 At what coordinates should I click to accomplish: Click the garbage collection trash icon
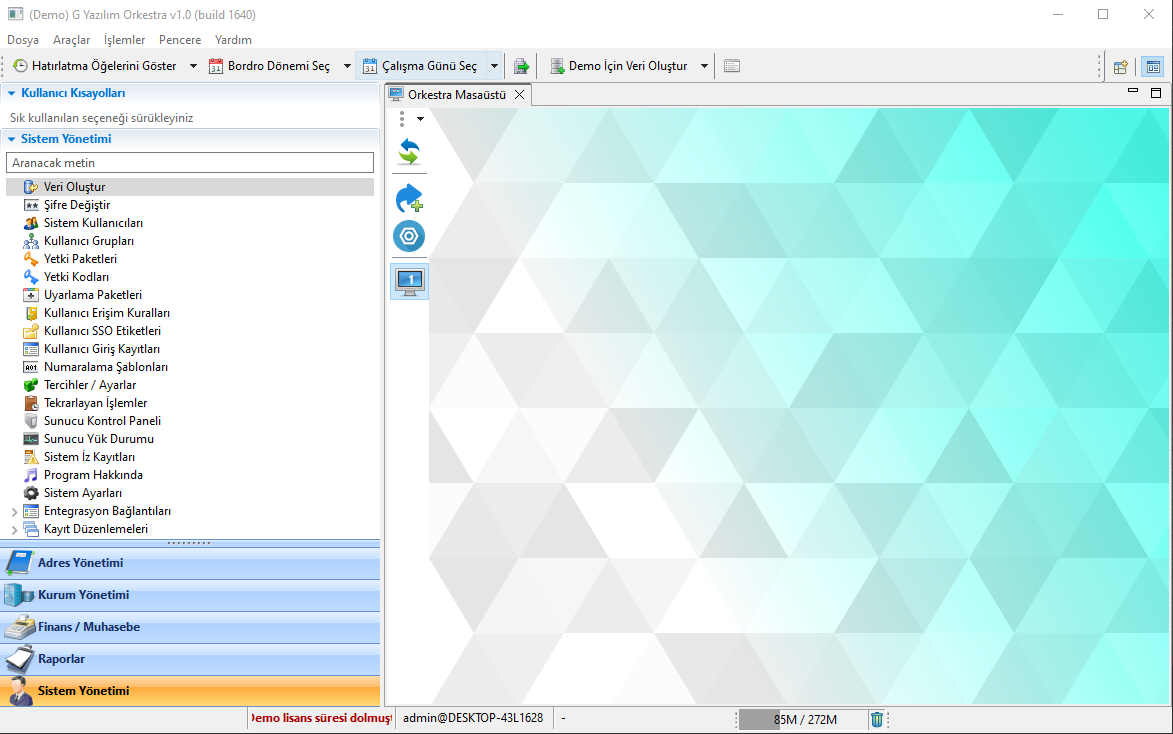[876, 719]
